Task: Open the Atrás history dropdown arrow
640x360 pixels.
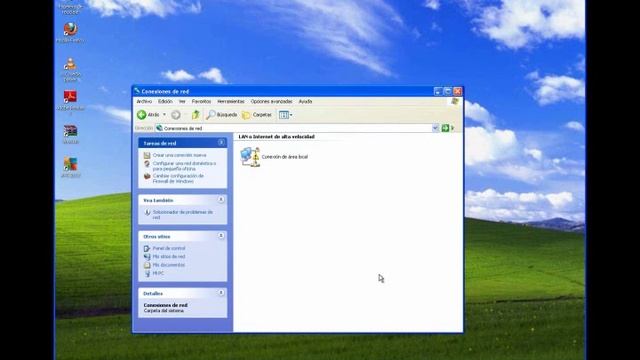Action: pos(164,115)
